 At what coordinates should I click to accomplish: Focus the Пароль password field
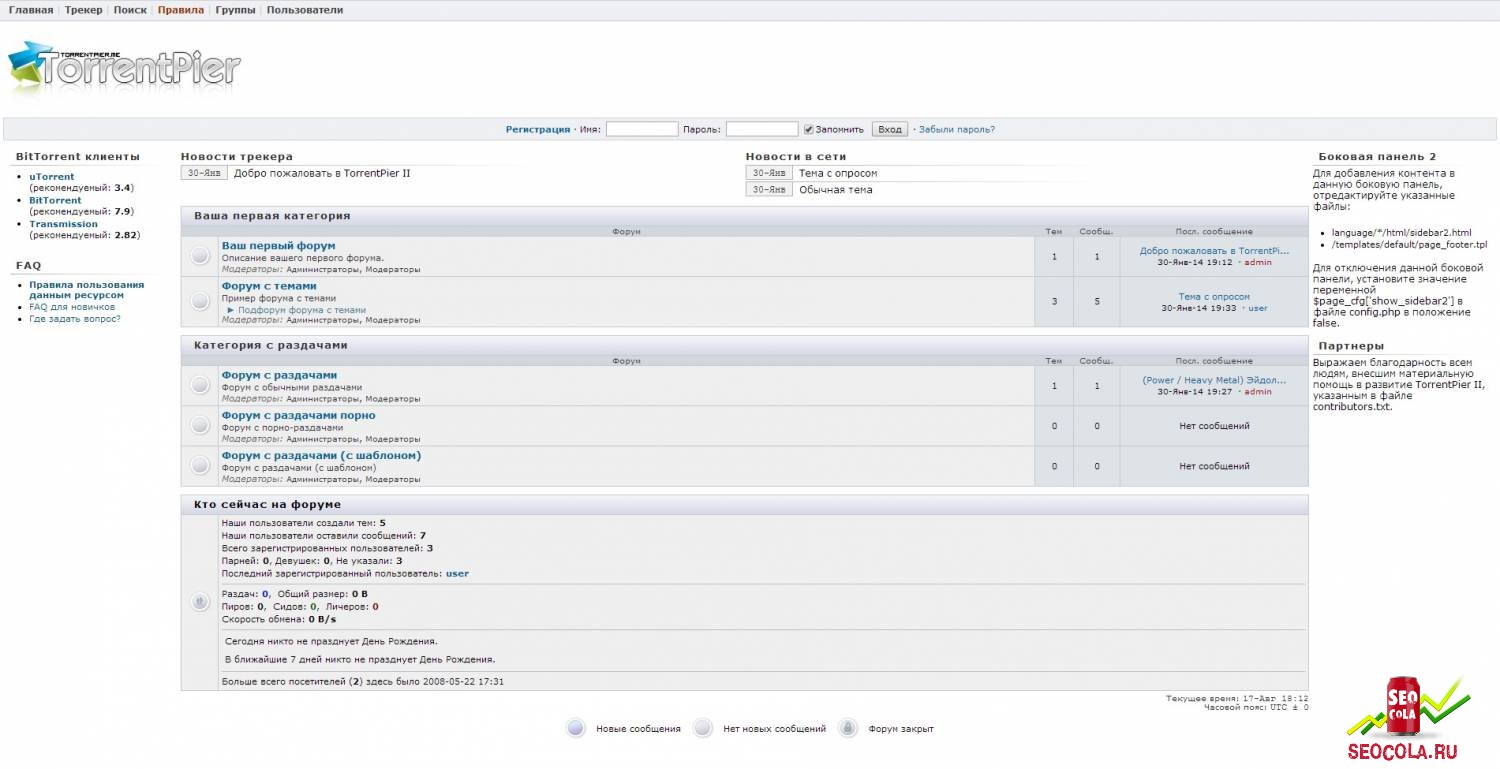tap(762, 129)
